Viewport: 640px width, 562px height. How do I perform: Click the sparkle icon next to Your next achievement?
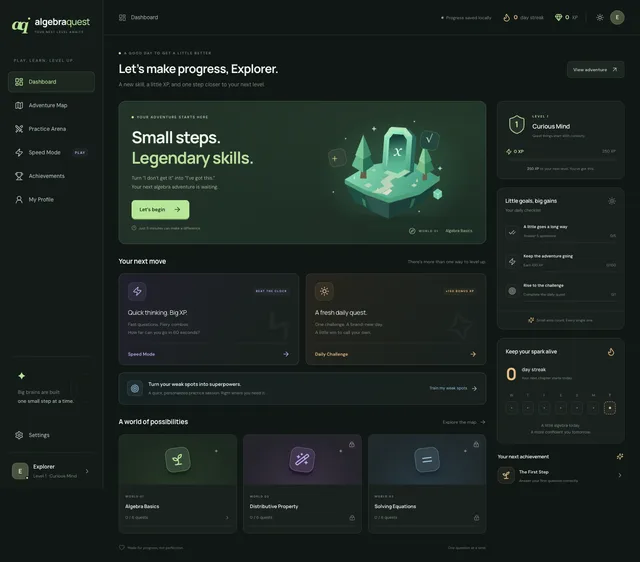pos(620,456)
